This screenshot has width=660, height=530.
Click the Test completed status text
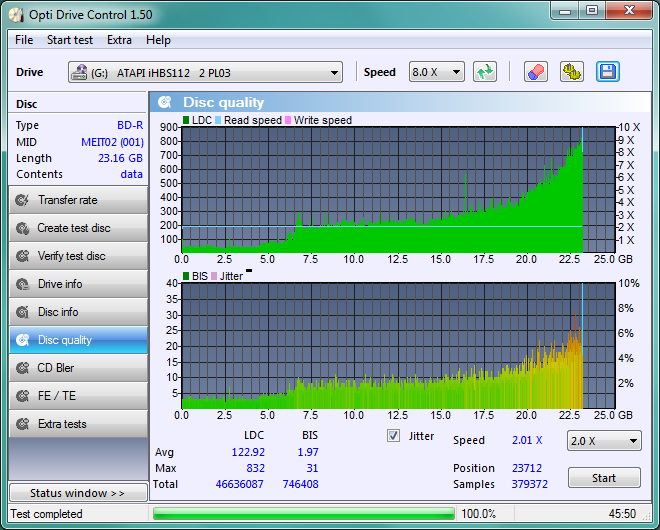pos(46,514)
